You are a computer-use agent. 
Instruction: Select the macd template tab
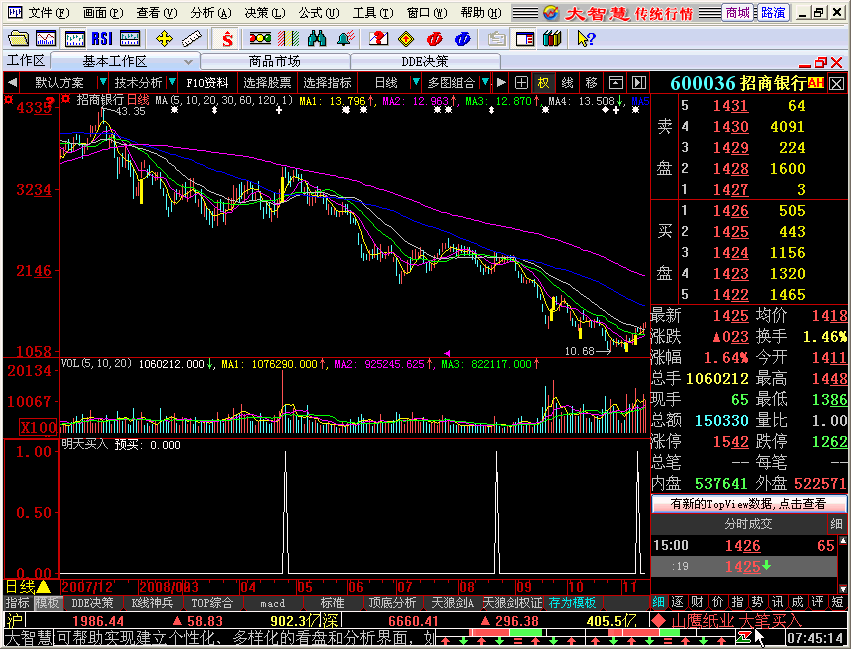pyautogui.click(x=272, y=602)
